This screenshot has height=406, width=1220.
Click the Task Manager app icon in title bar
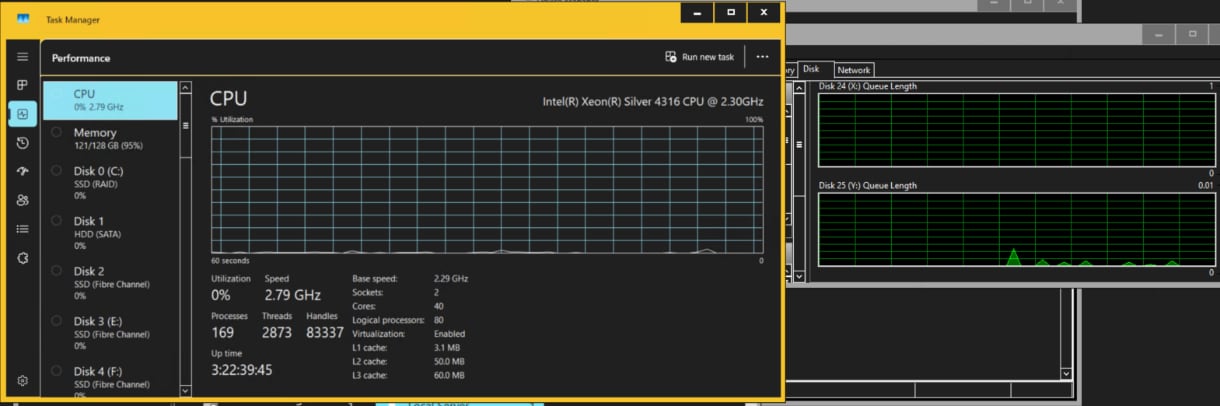[23, 19]
